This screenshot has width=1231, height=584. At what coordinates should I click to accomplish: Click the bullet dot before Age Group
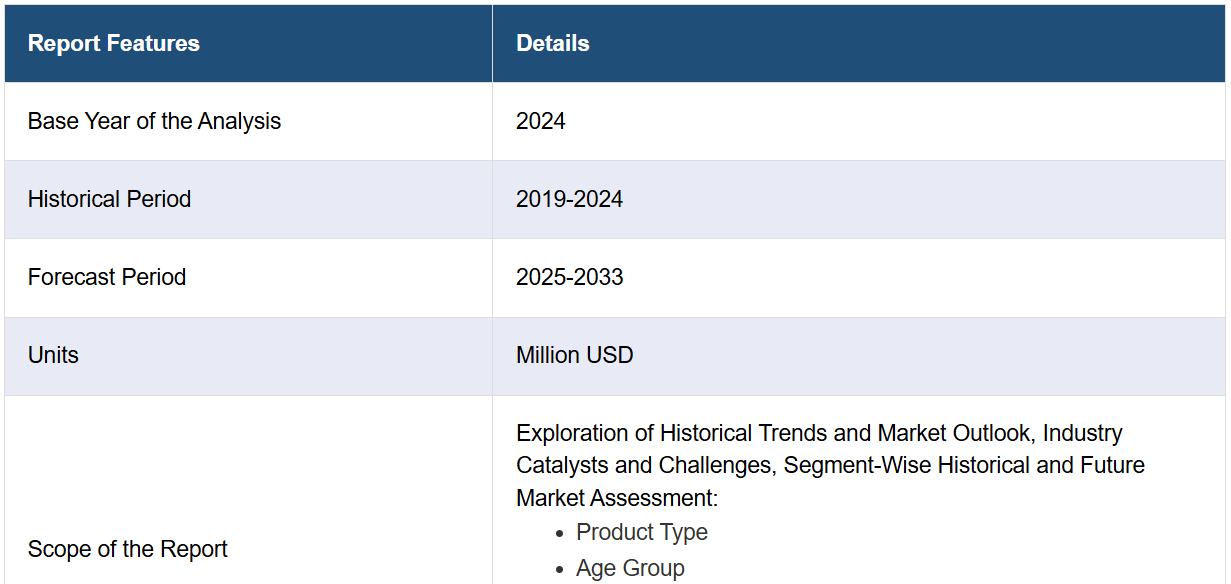coord(560,569)
